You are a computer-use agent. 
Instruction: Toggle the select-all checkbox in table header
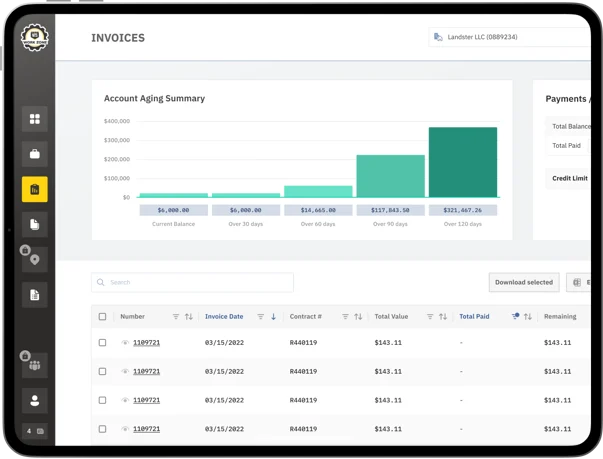[x=102, y=317]
